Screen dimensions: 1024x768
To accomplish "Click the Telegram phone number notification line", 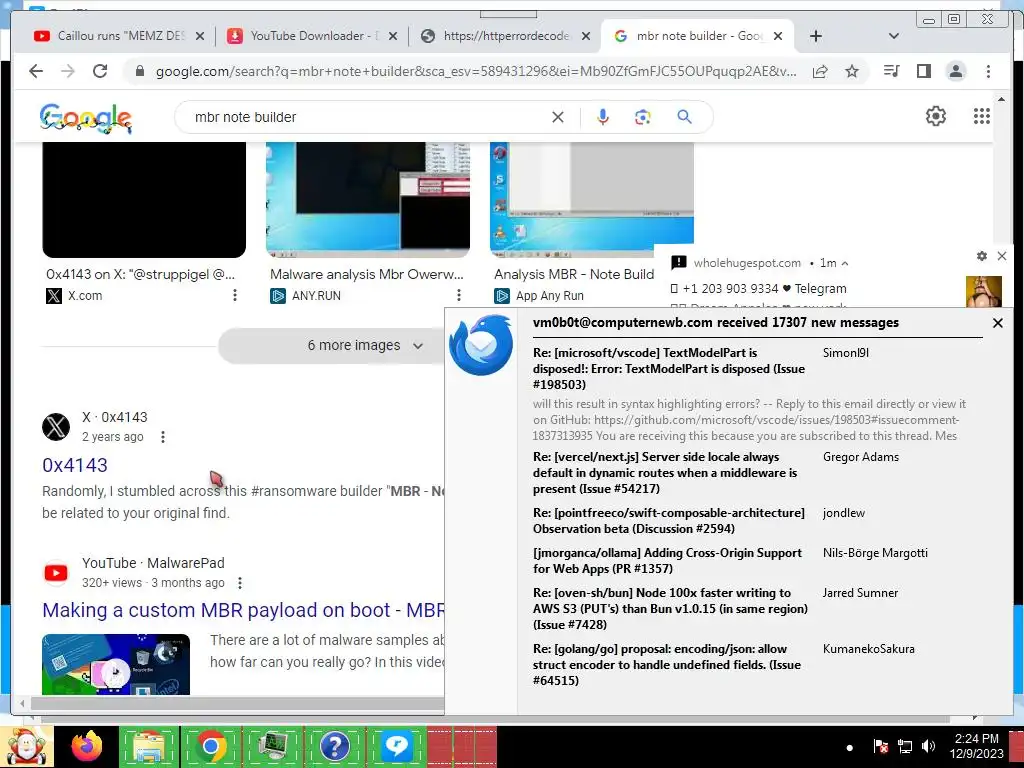I will [x=758, y=289].
